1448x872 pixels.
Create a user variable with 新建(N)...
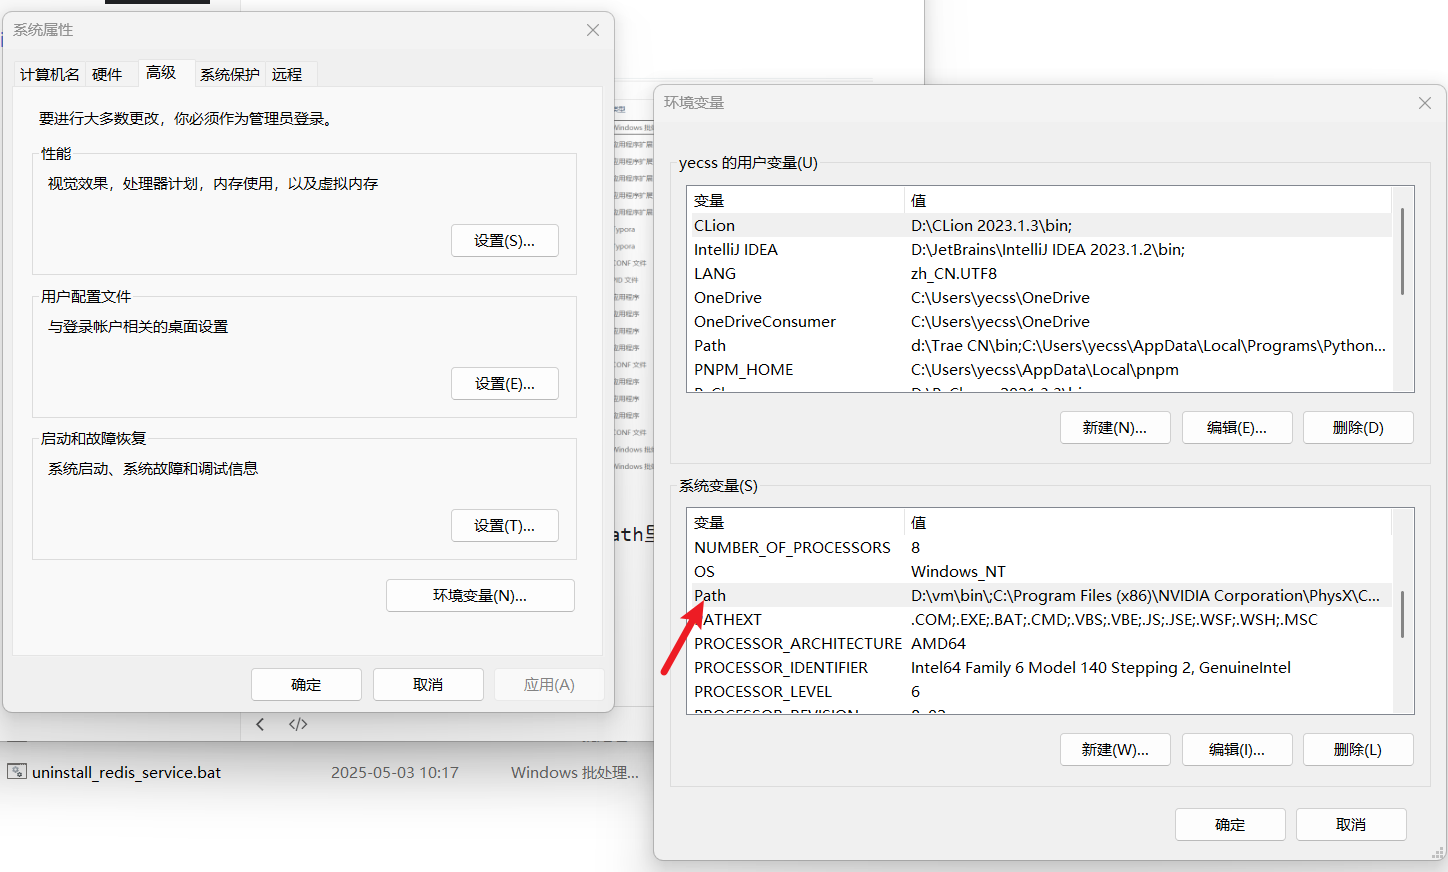(1115, 428)
